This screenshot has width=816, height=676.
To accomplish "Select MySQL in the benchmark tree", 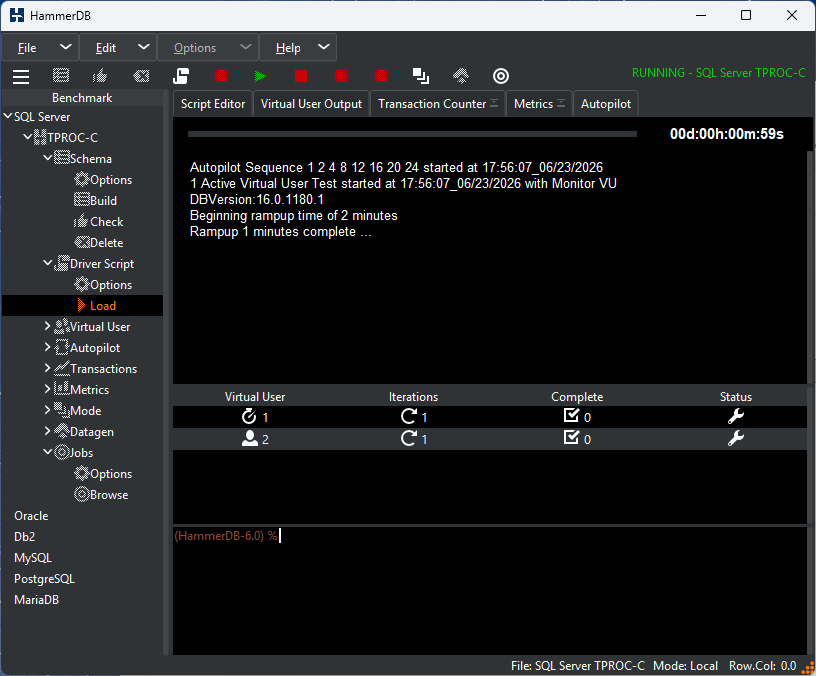I will click(33, 558).
